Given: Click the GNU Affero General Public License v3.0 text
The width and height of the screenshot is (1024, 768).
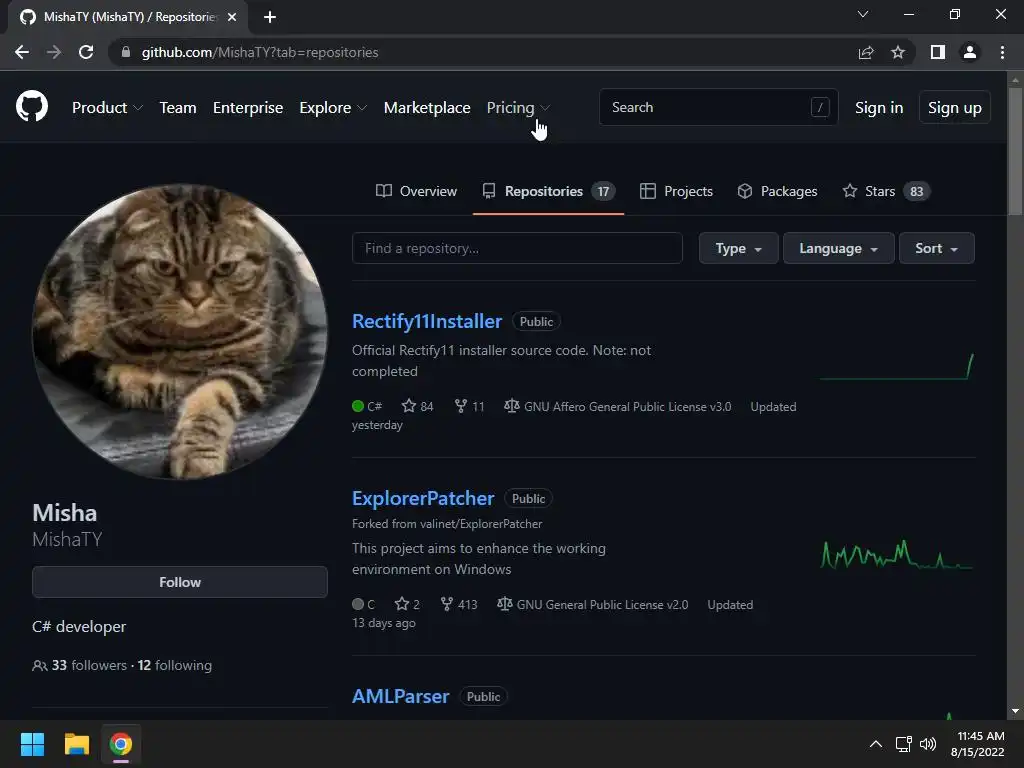Looking at the screenshot, I should click(x=628, y=407).
